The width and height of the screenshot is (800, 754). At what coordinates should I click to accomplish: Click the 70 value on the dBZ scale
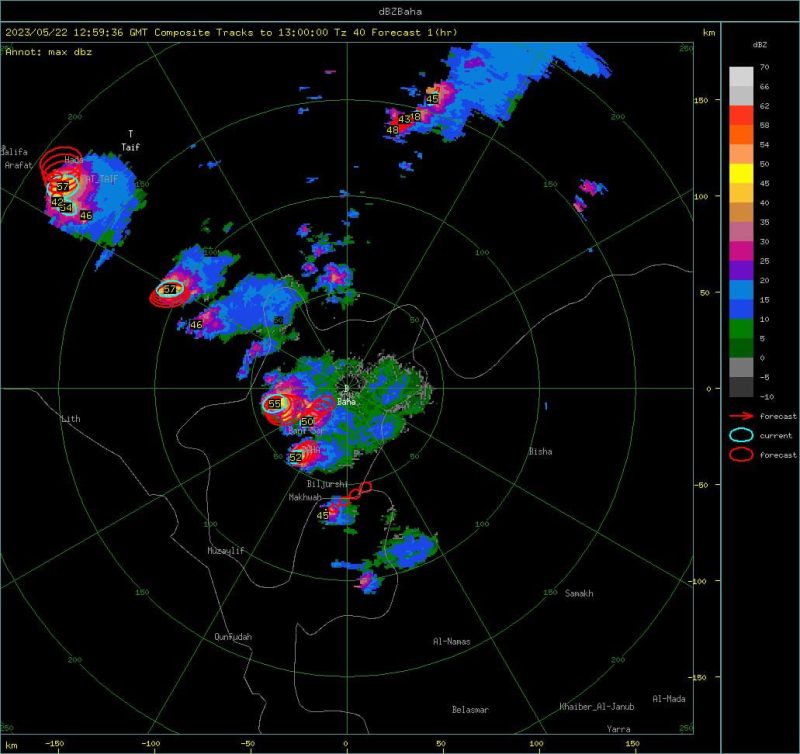[x=764, y=67]
